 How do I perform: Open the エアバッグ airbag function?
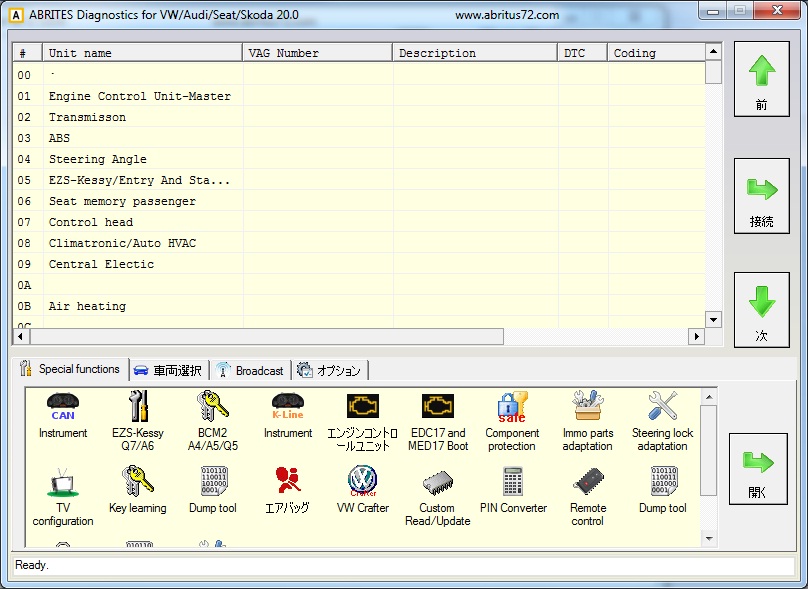point(288,490)
